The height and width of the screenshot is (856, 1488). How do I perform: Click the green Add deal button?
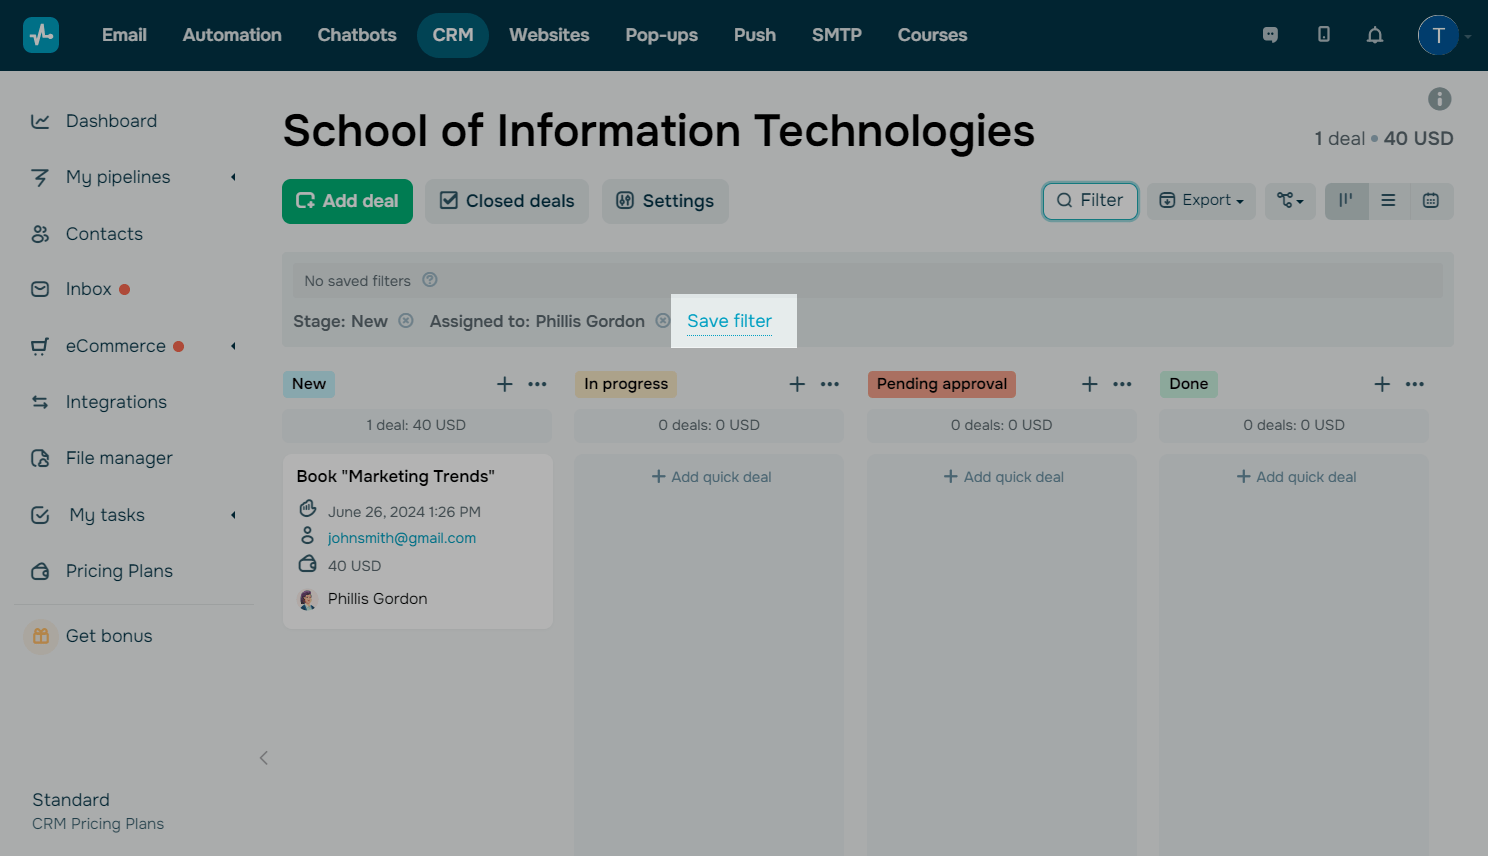[x=347, y=201]
